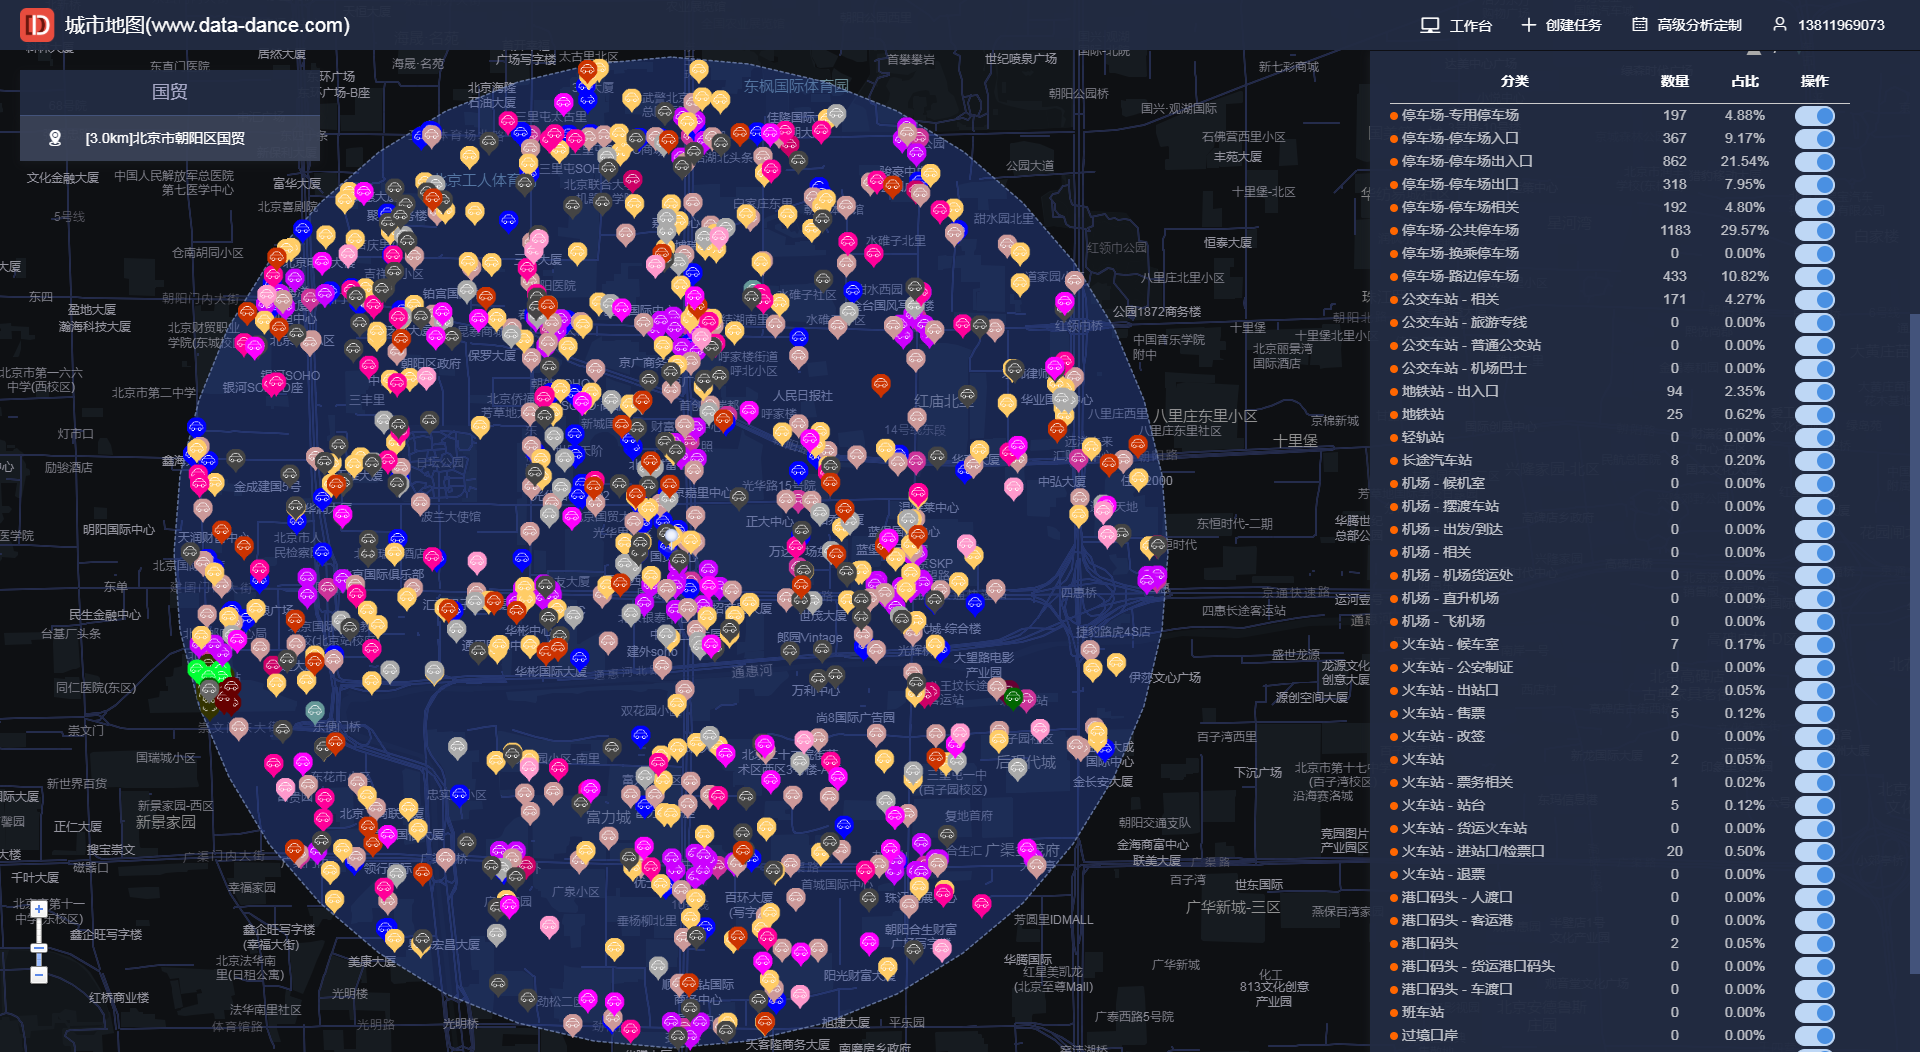Viewport: 1920px width, 1052px height.
Task: Click the bright green marker near 同仁医院
Action: pos(199,669)
